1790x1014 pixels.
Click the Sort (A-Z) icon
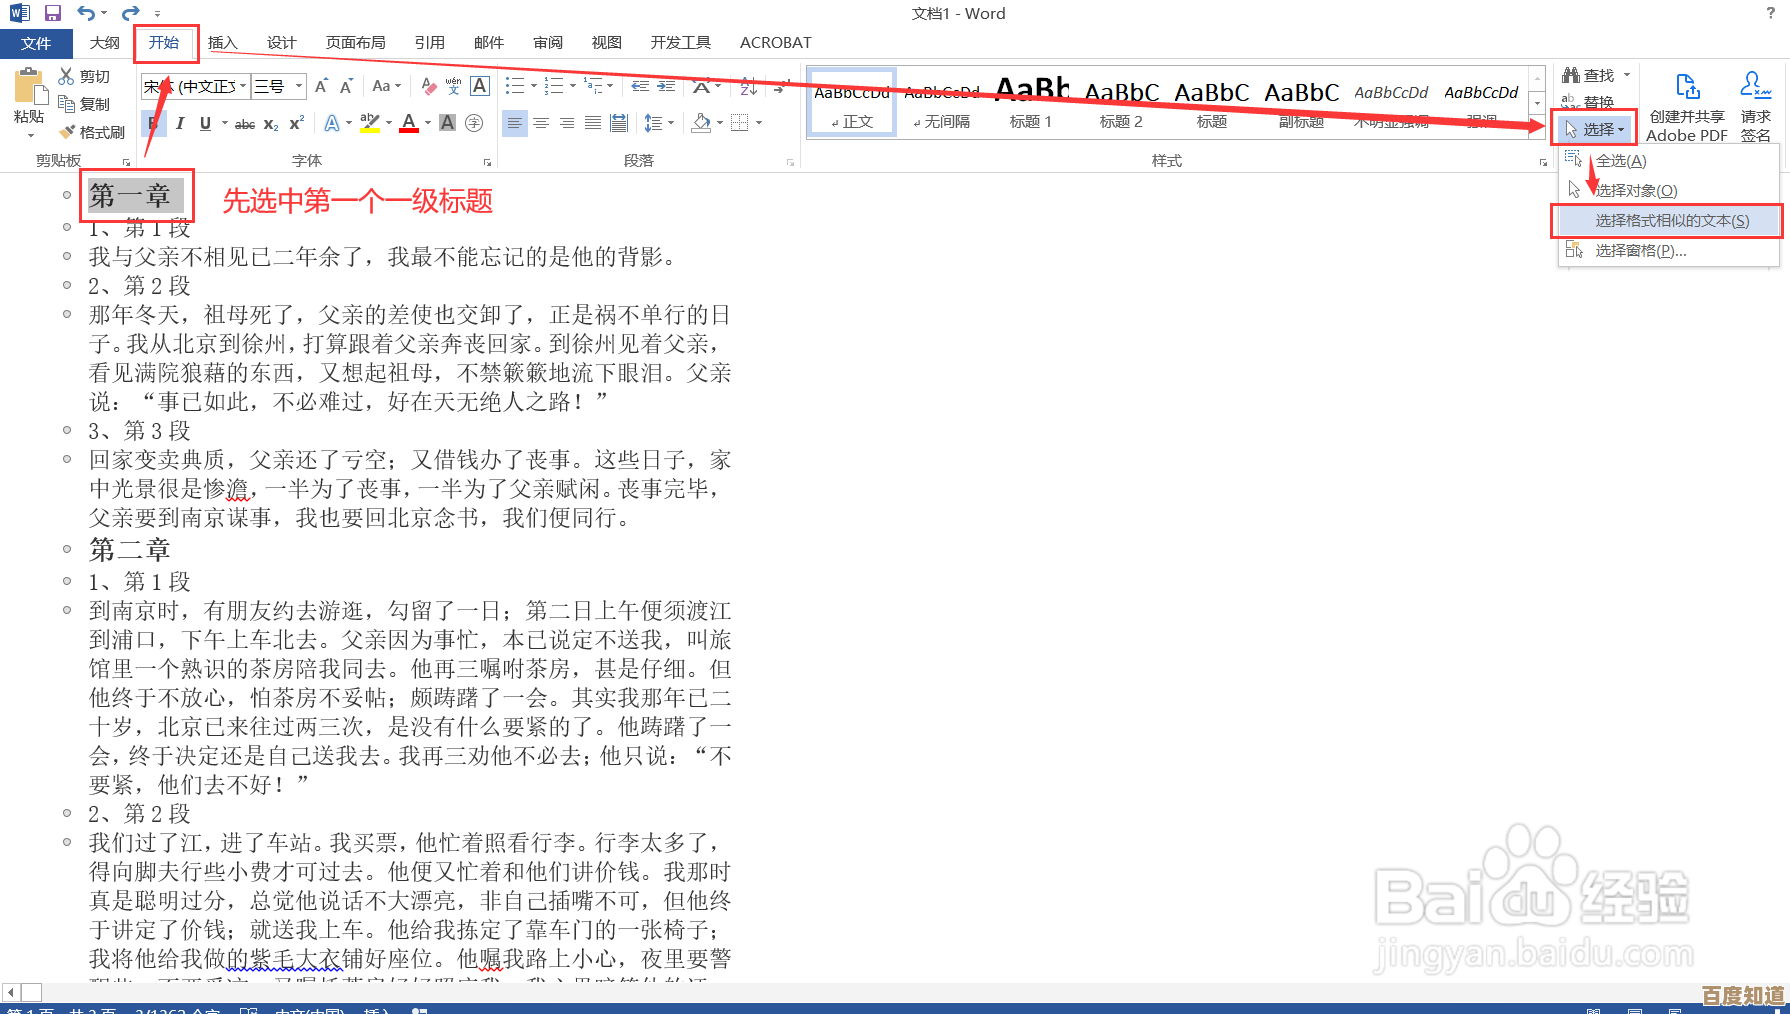[x=749, y=87]
